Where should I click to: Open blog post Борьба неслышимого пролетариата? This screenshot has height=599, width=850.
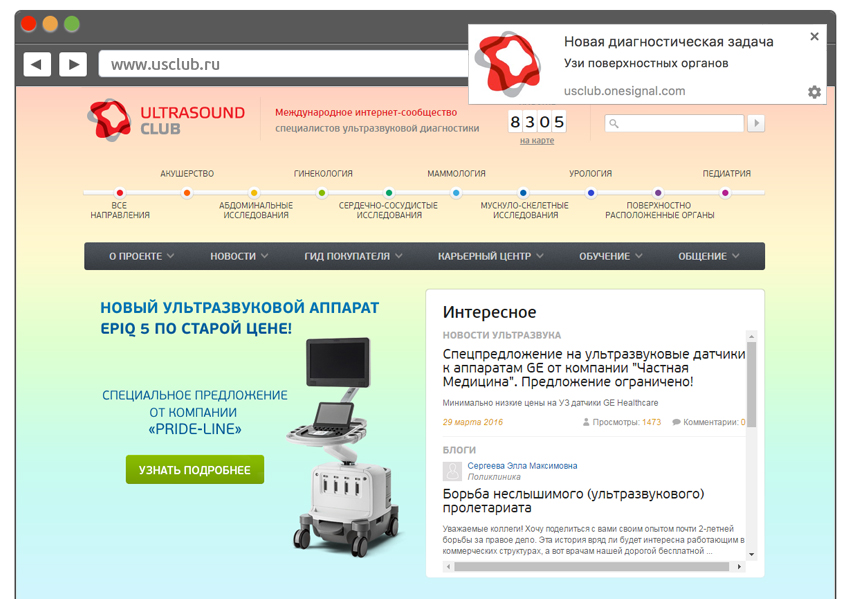[574, 501]
